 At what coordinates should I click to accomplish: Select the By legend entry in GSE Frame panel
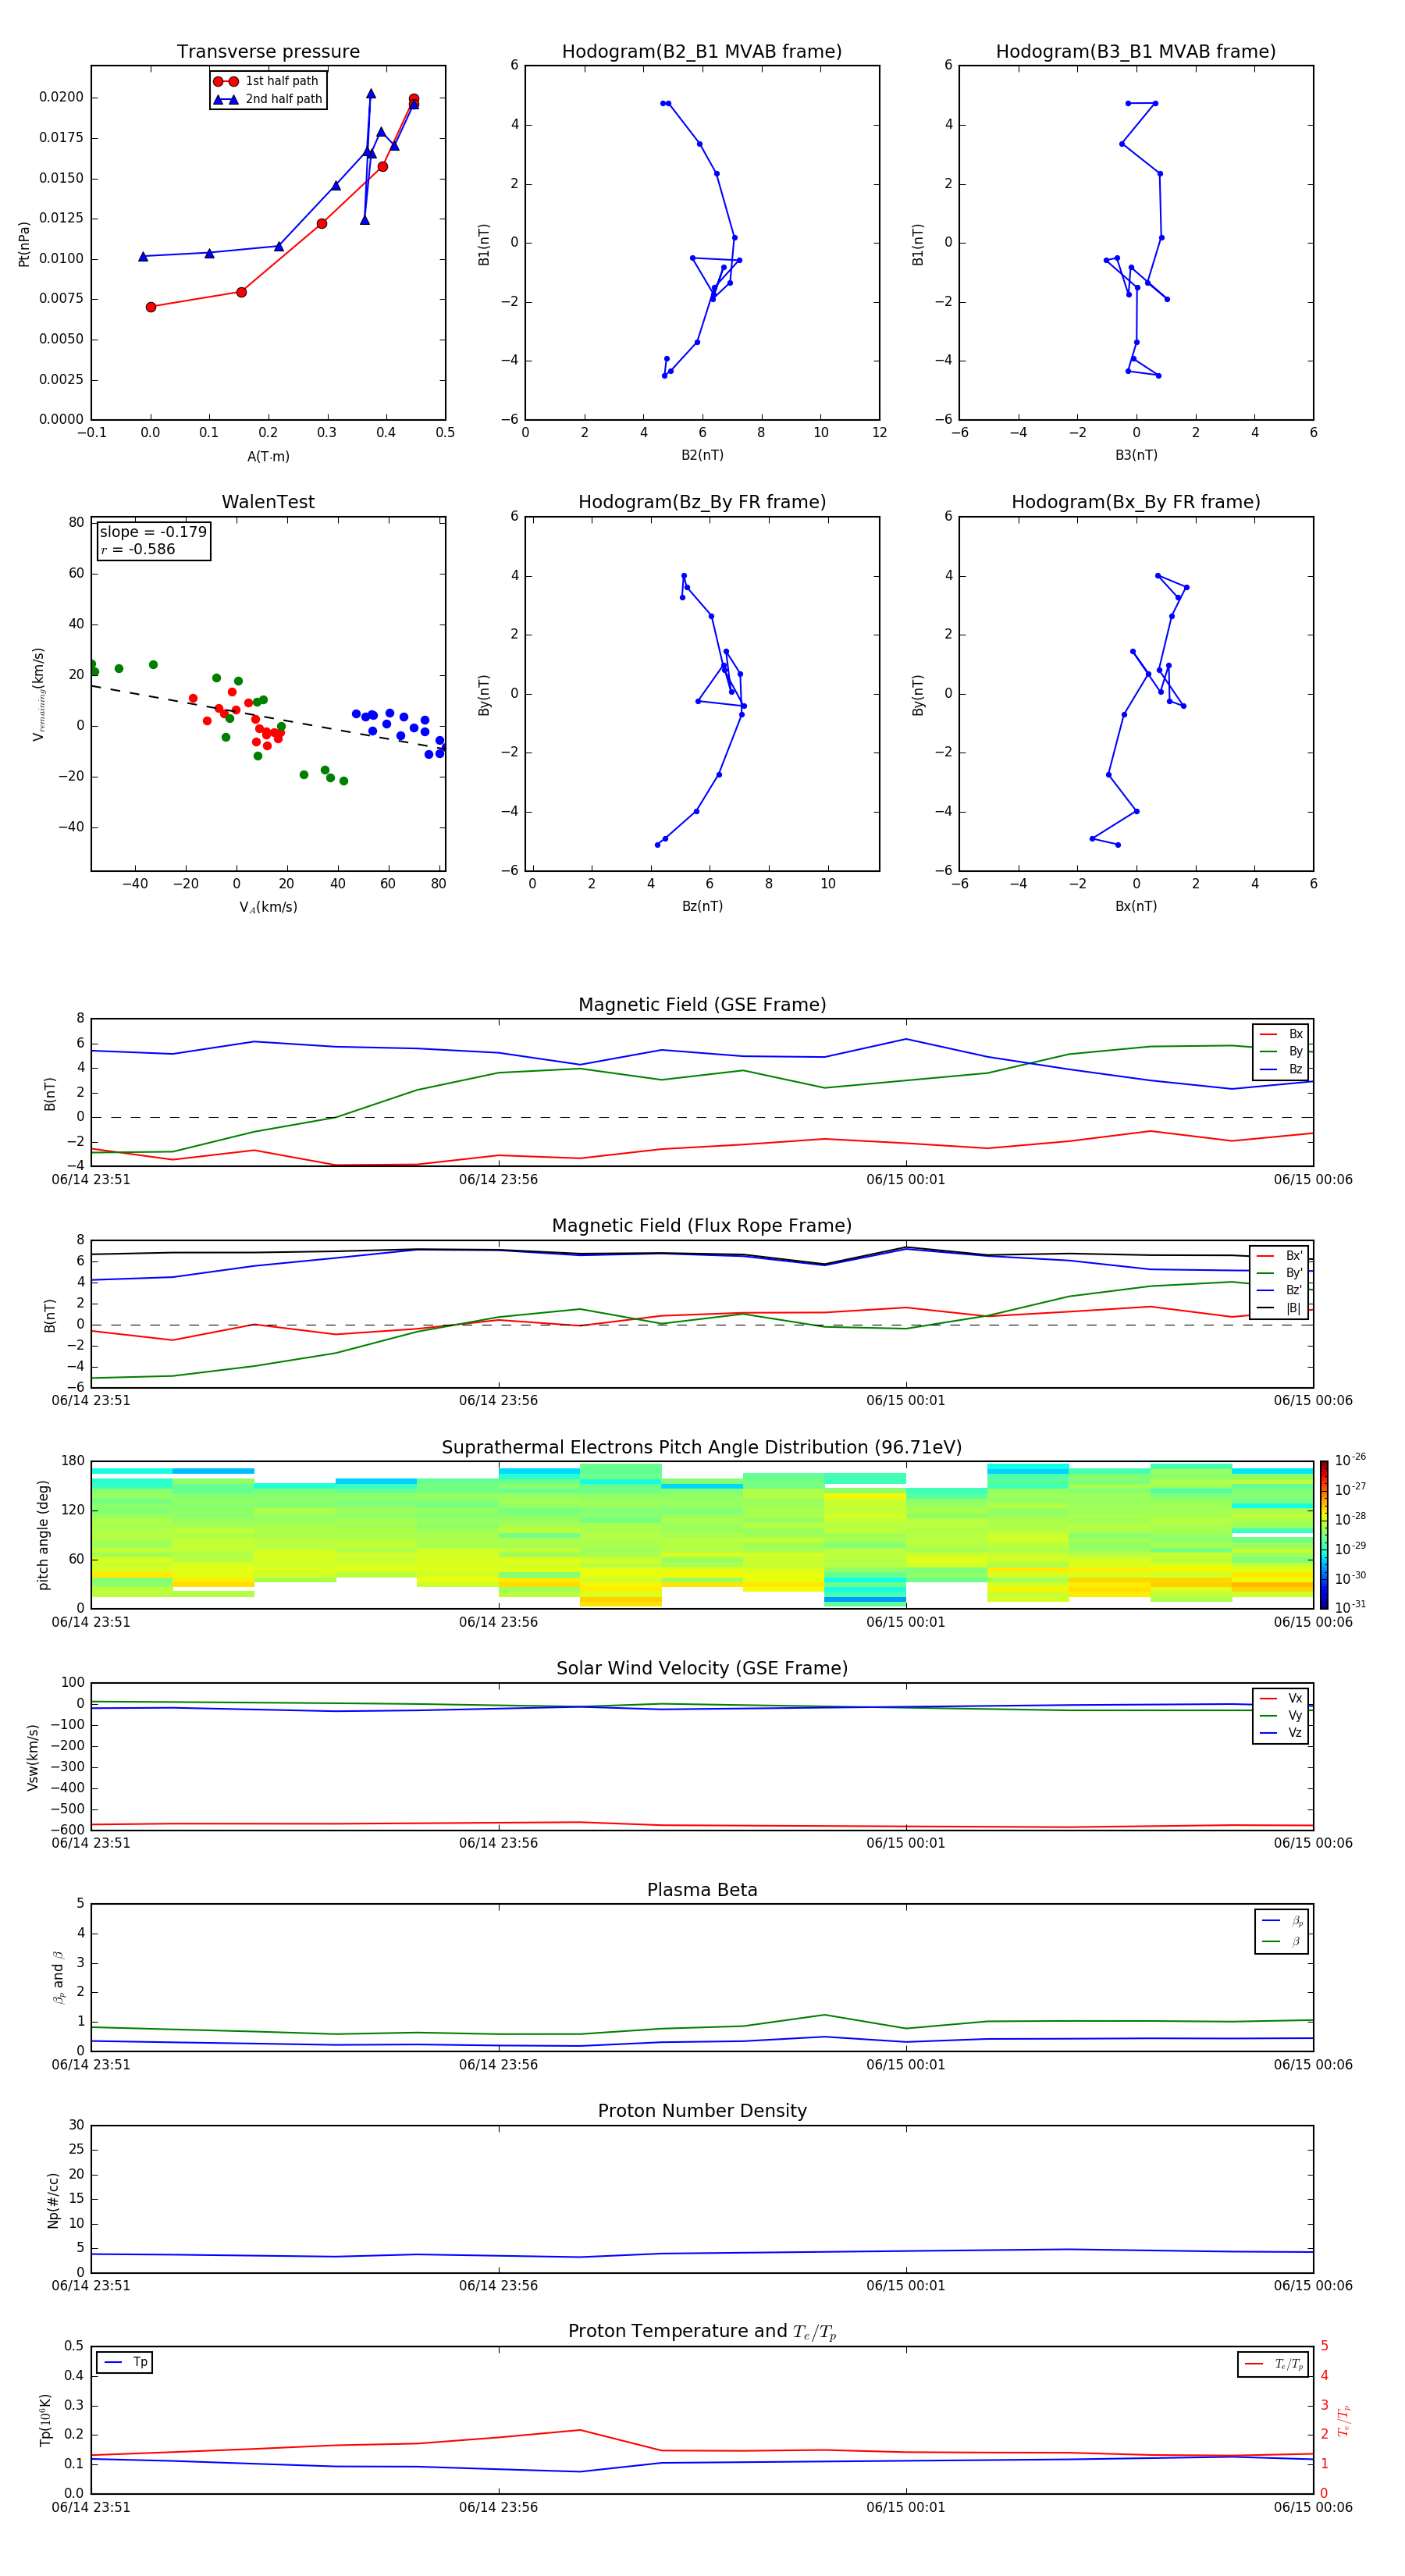click(1281, 1052)
